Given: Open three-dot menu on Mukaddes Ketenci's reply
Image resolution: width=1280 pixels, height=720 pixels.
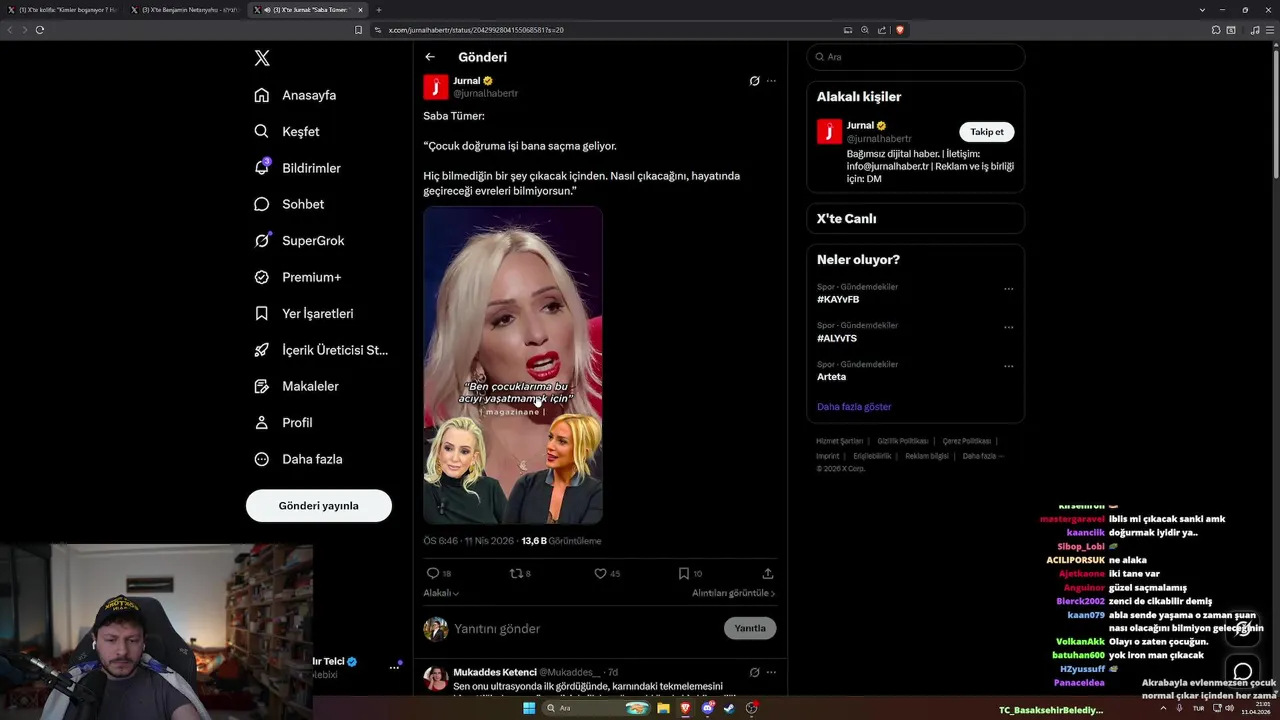Looking at the screenshot, I should coord(771,672).
